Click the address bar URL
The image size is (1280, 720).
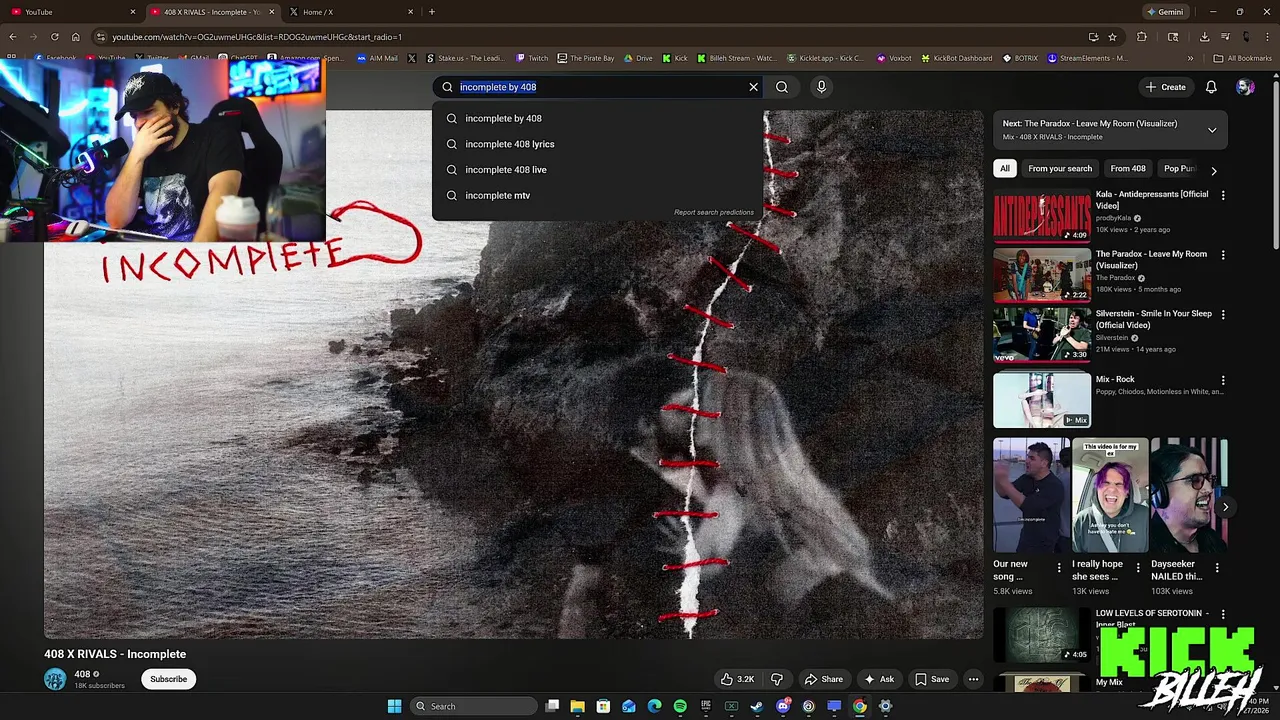[x=257, y=37]
